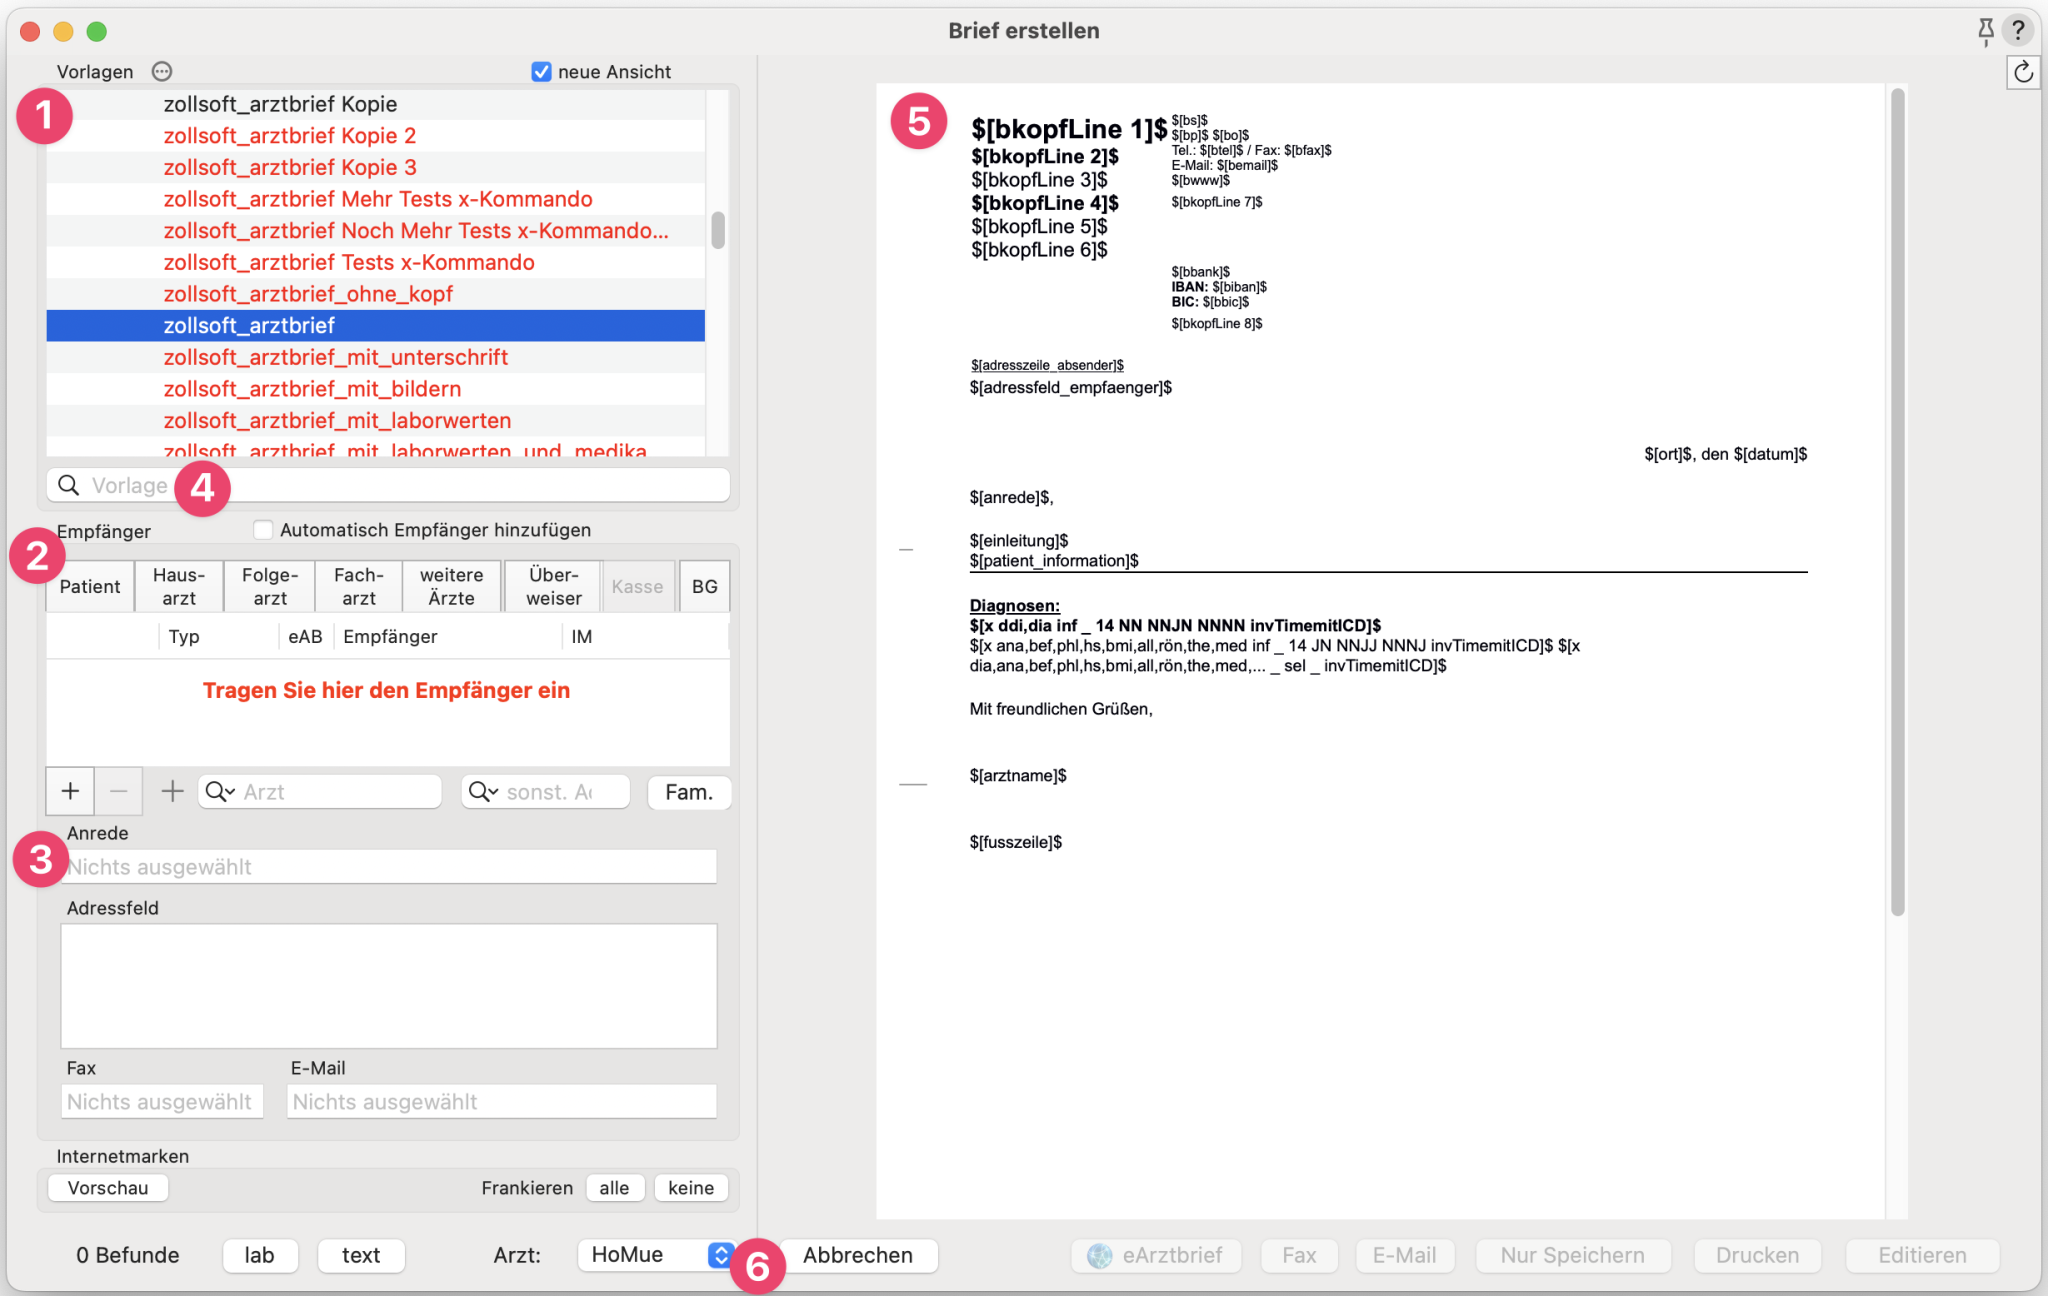Click the Fam. button
Image resolution: width=2048 pixels, height=1296 pixels.
pos(689,792)
